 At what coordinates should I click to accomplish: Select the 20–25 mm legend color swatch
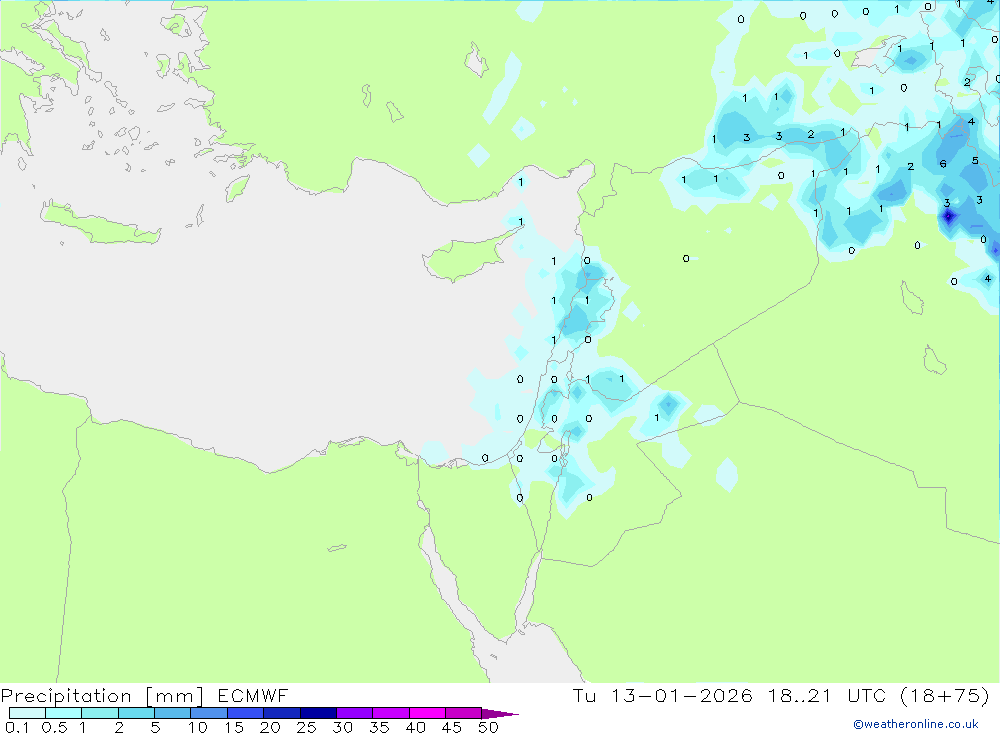tap(282, 713)
